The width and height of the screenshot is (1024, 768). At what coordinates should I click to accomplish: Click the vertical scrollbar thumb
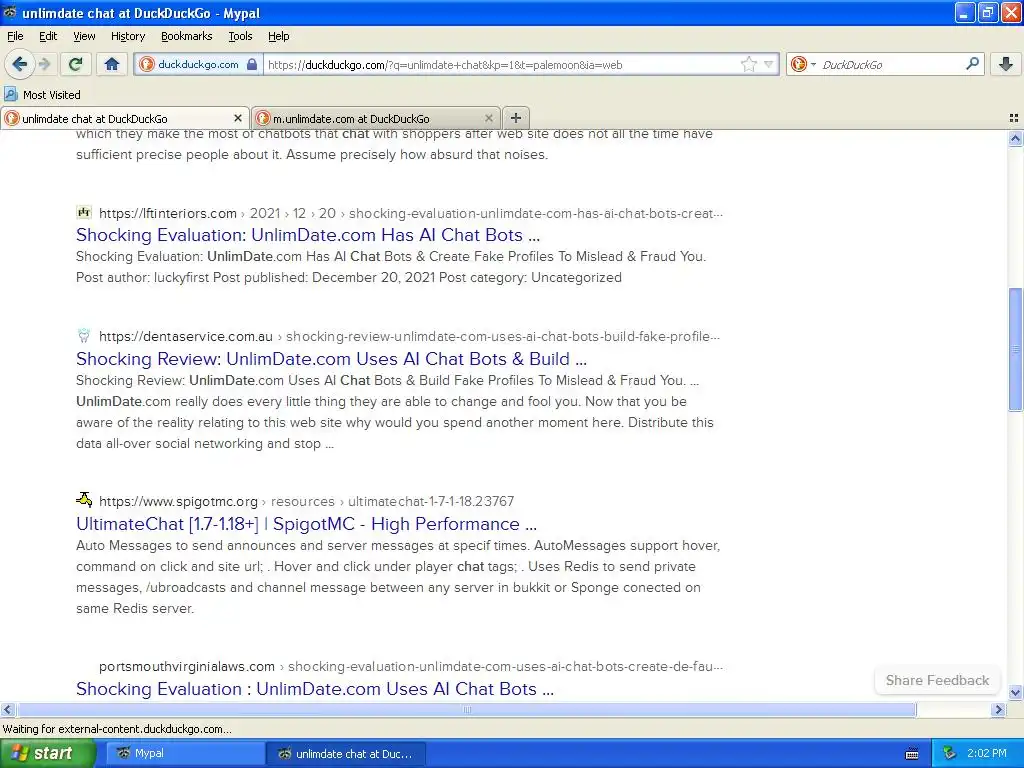pos(1015,349)
